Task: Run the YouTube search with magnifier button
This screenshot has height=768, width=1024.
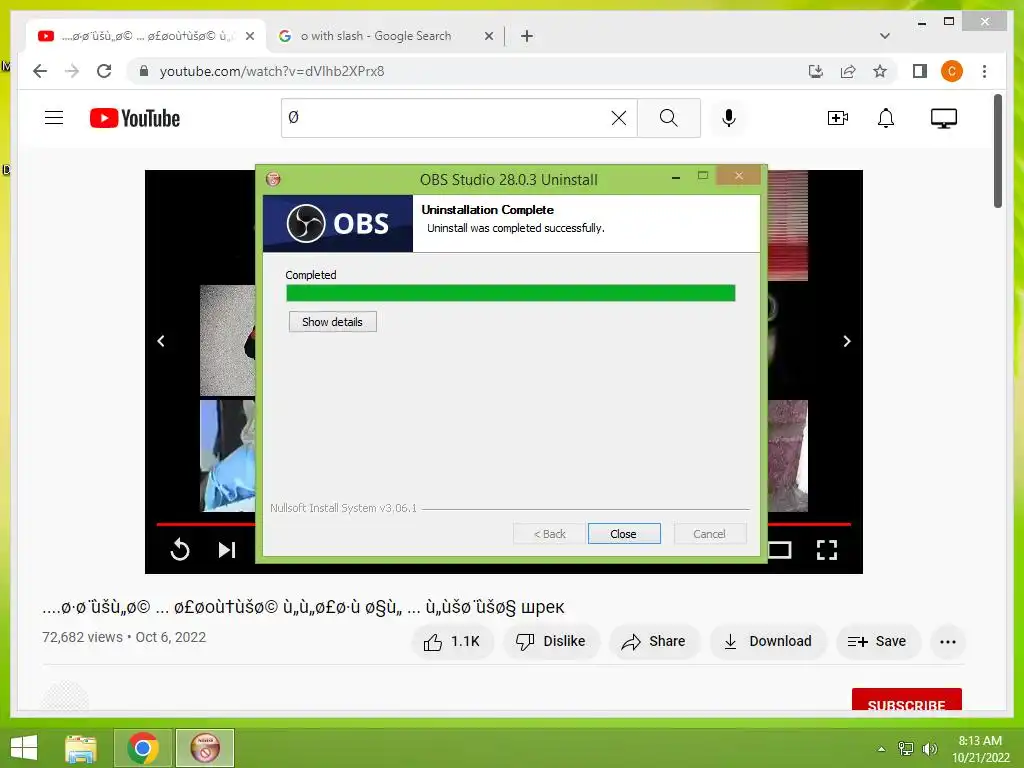Action: 668,118
